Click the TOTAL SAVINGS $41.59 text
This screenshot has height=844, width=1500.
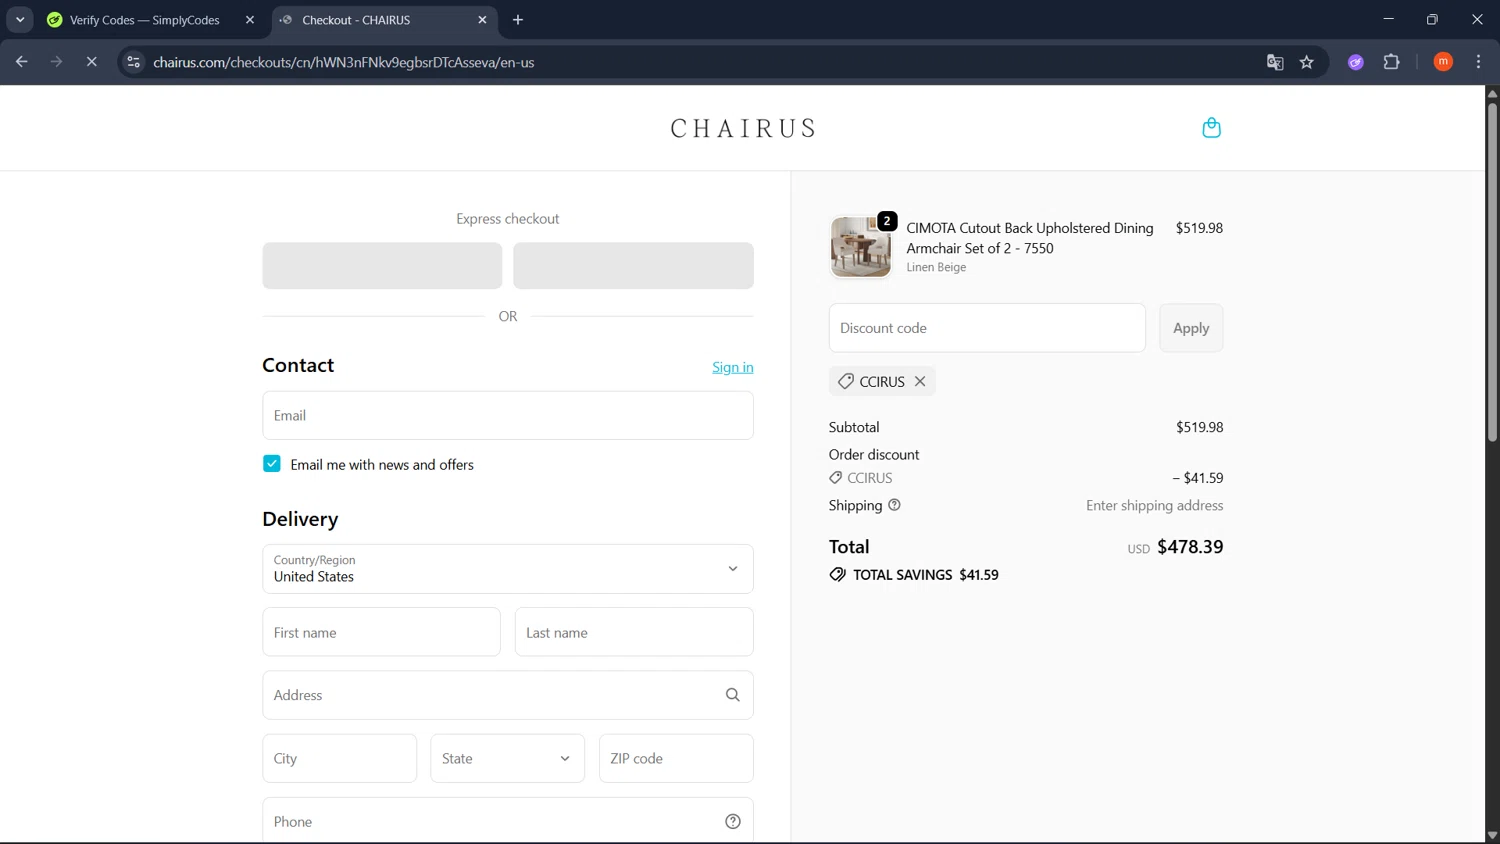point(926,575)
